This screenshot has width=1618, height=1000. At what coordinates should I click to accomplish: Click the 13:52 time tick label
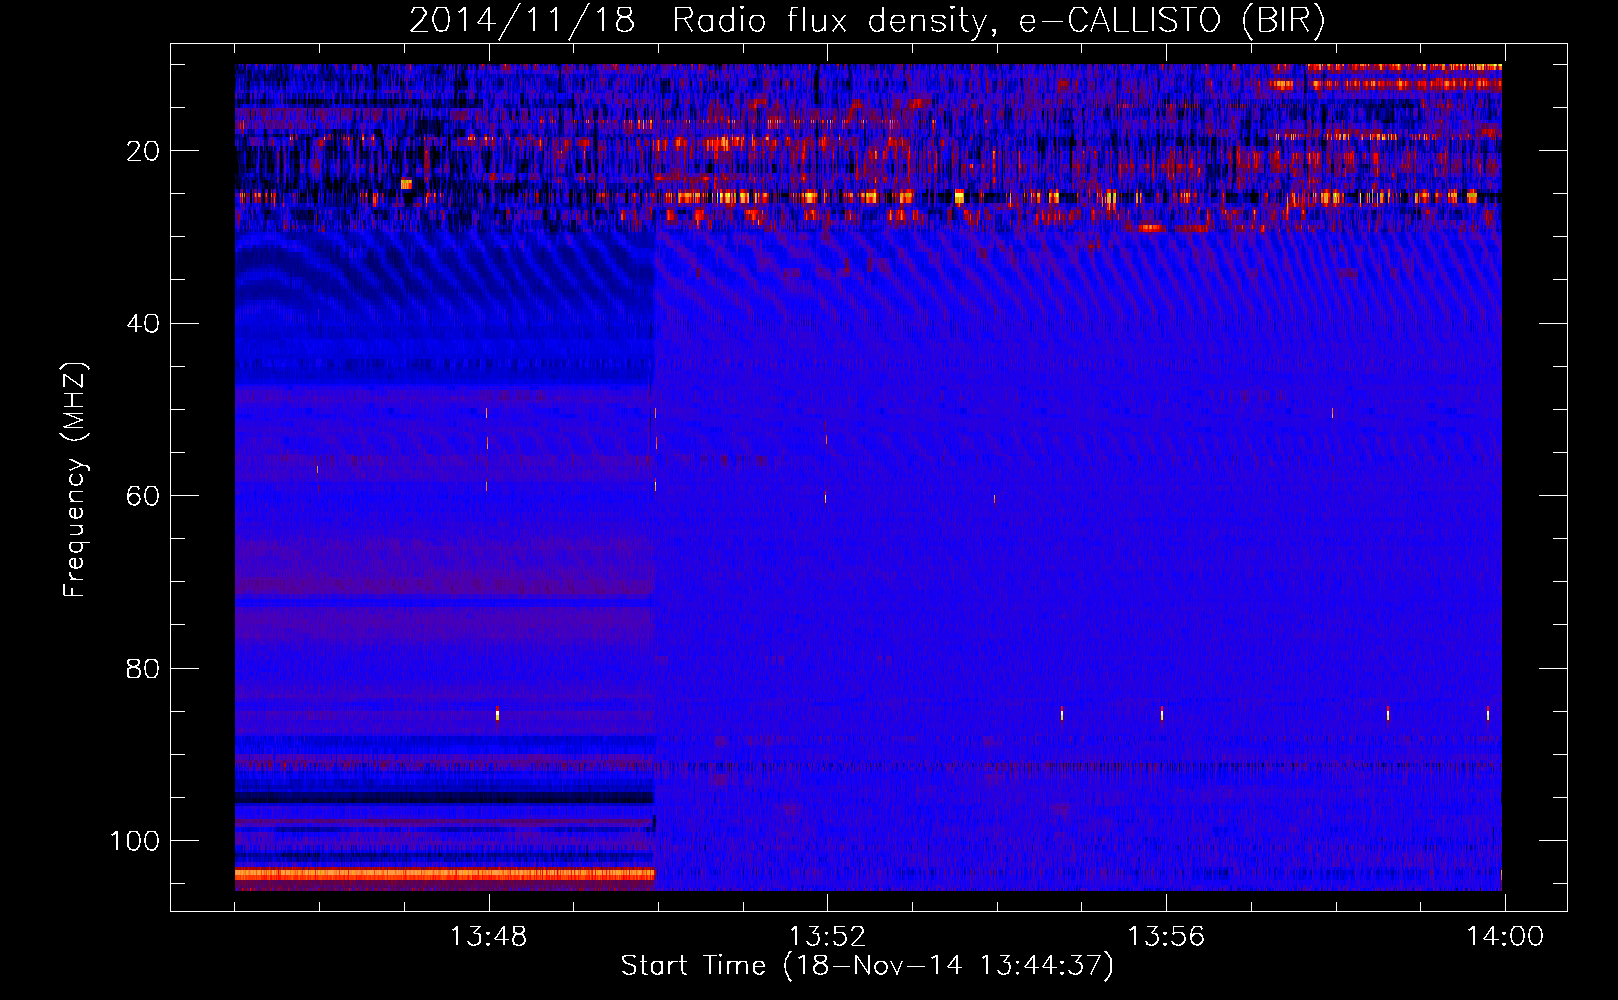[827, 937]
